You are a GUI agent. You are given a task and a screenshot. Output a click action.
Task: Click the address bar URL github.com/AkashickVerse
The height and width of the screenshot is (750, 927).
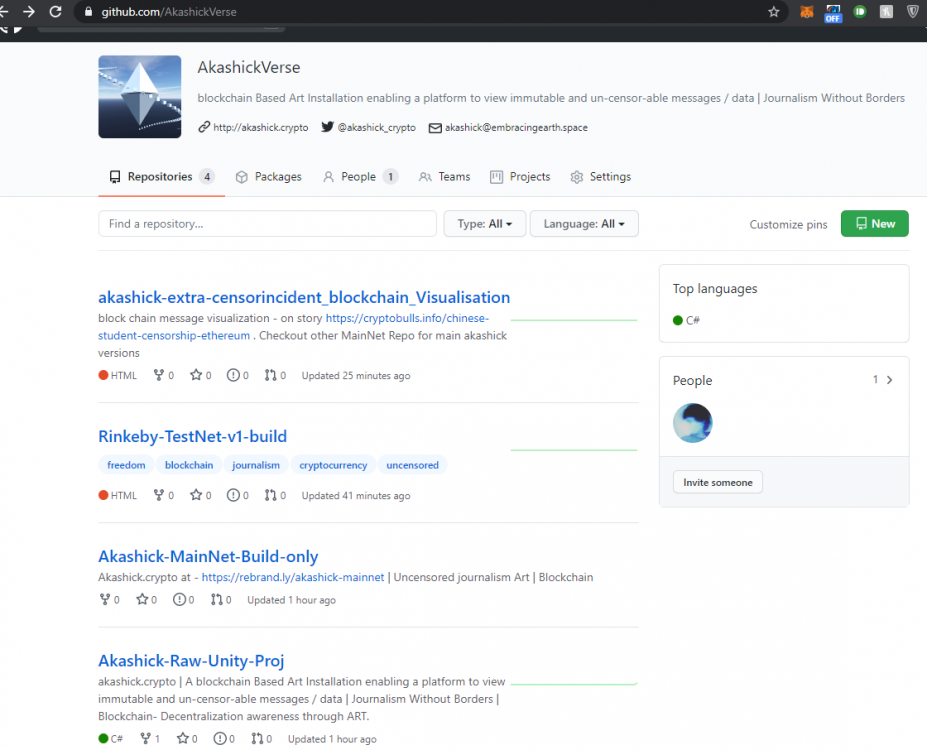click(168, 12)
